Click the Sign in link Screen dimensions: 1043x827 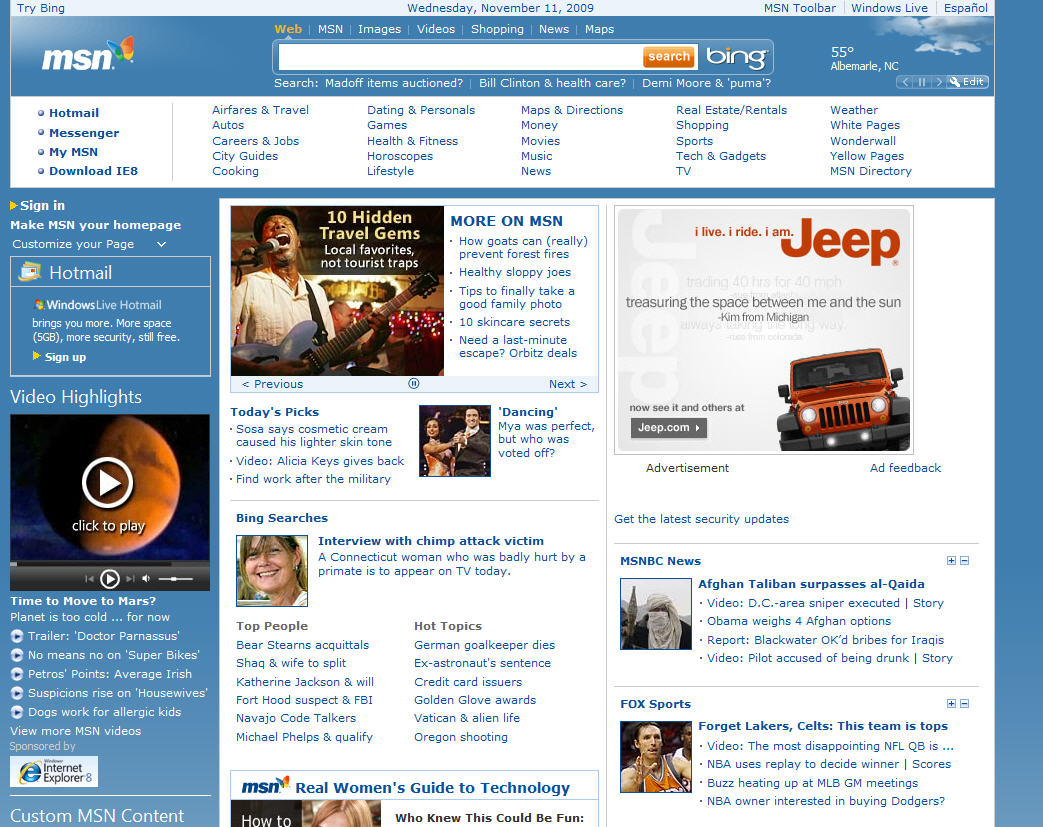[43, 206]
